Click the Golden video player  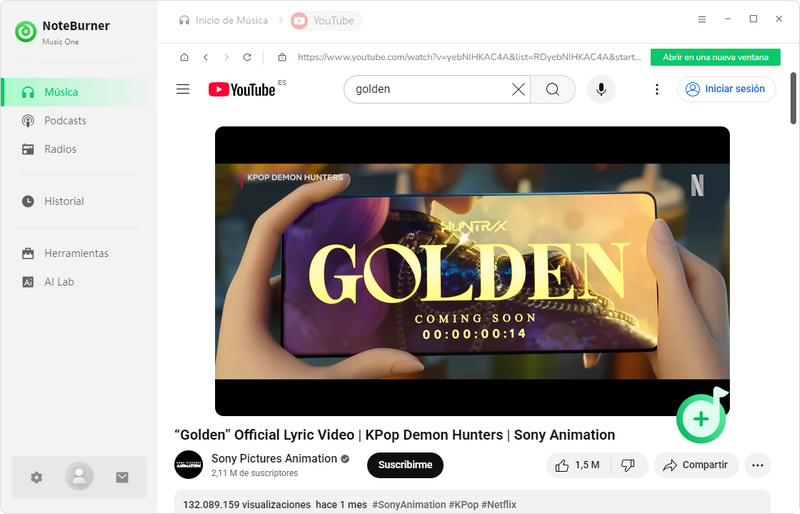pyautogui.click(x=472, y=271)
